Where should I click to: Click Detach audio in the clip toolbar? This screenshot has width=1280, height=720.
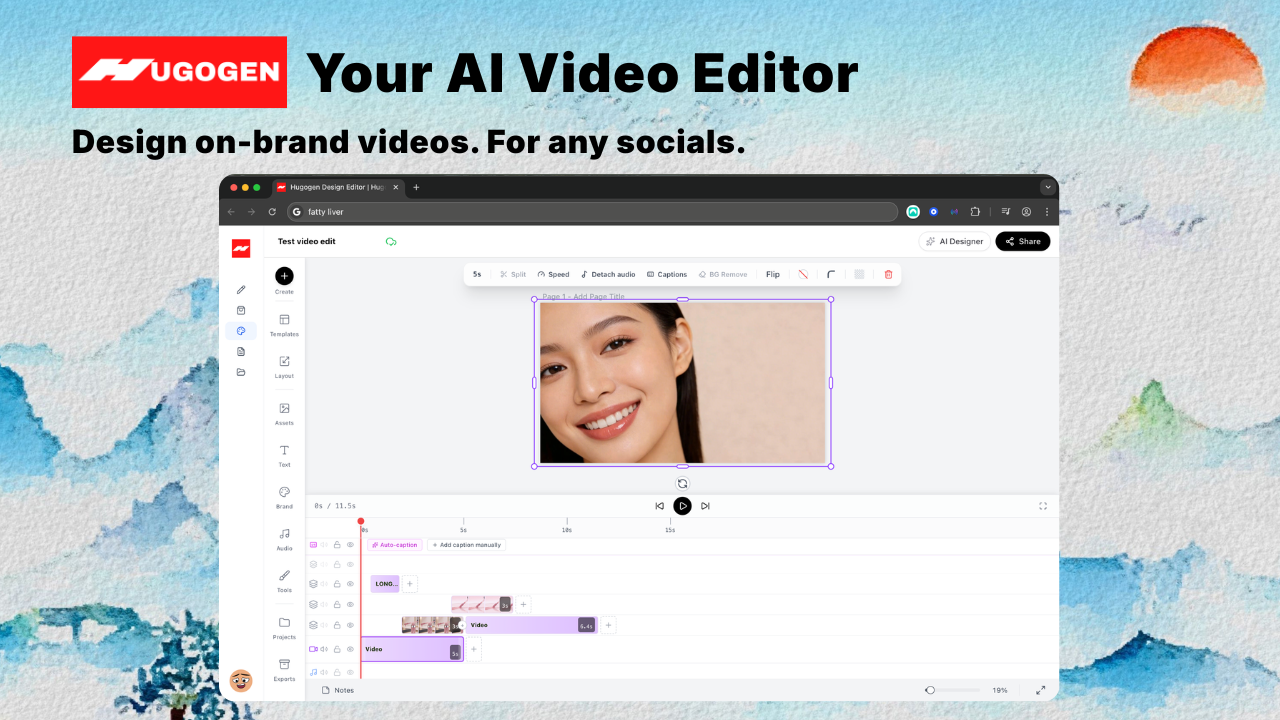(608, 274)
